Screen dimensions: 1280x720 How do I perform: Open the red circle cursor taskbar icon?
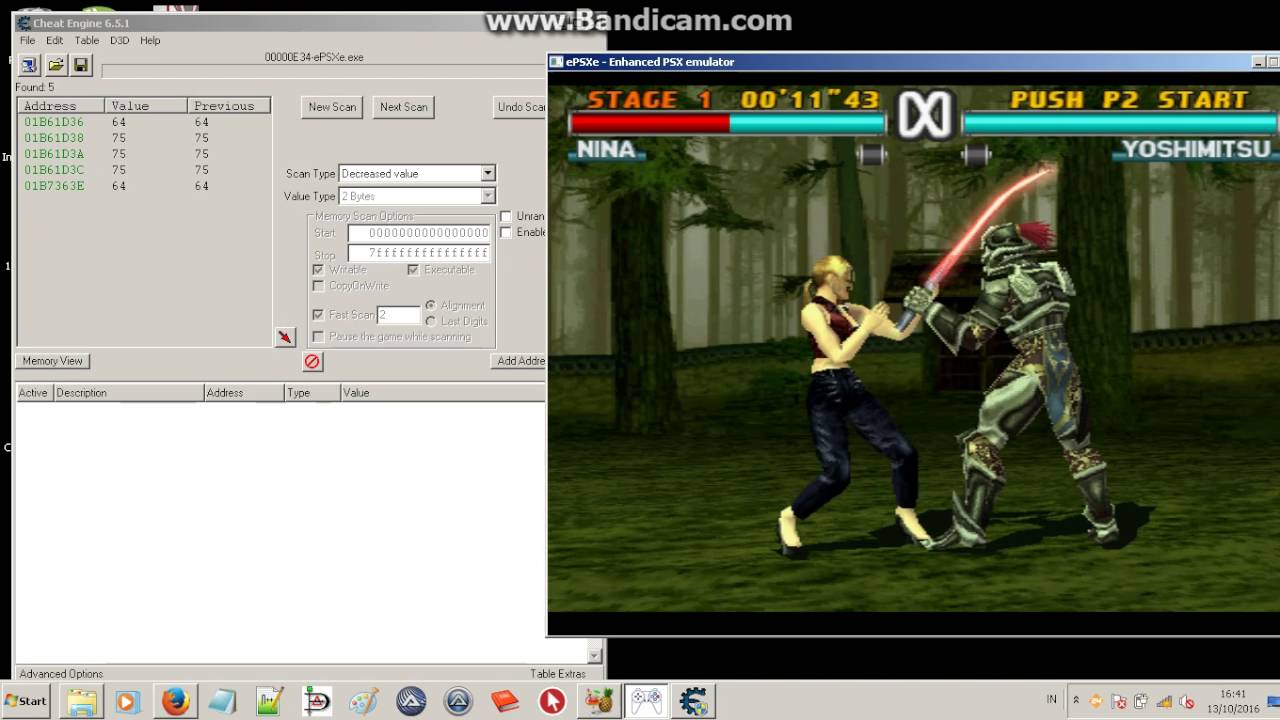(552, 701)
